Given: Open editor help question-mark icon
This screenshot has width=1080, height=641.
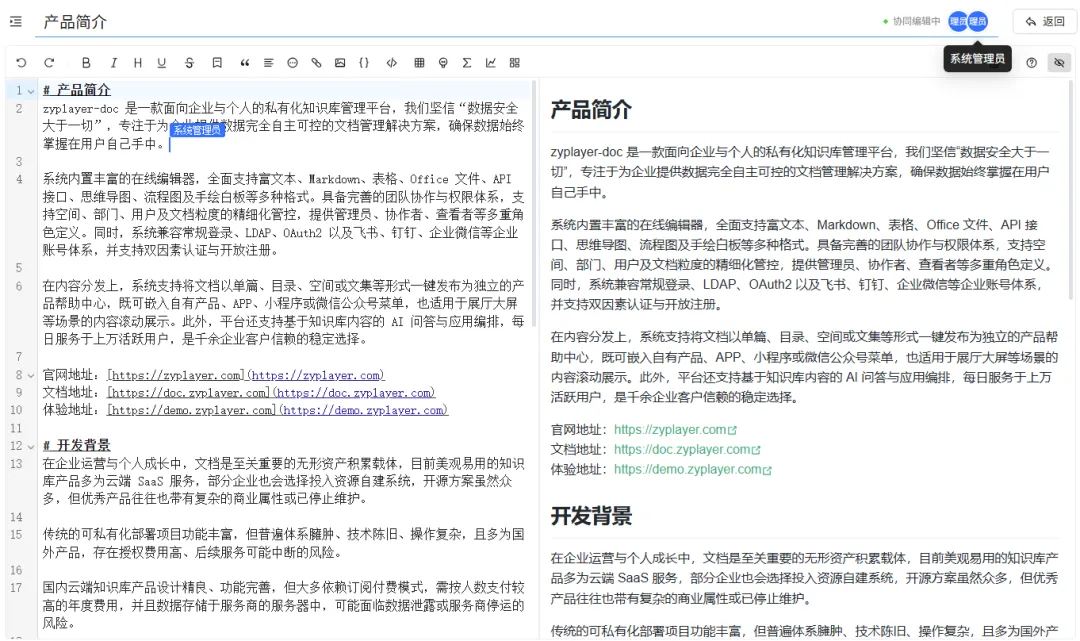Looking at the screenshot, I should pos(1031,63).
